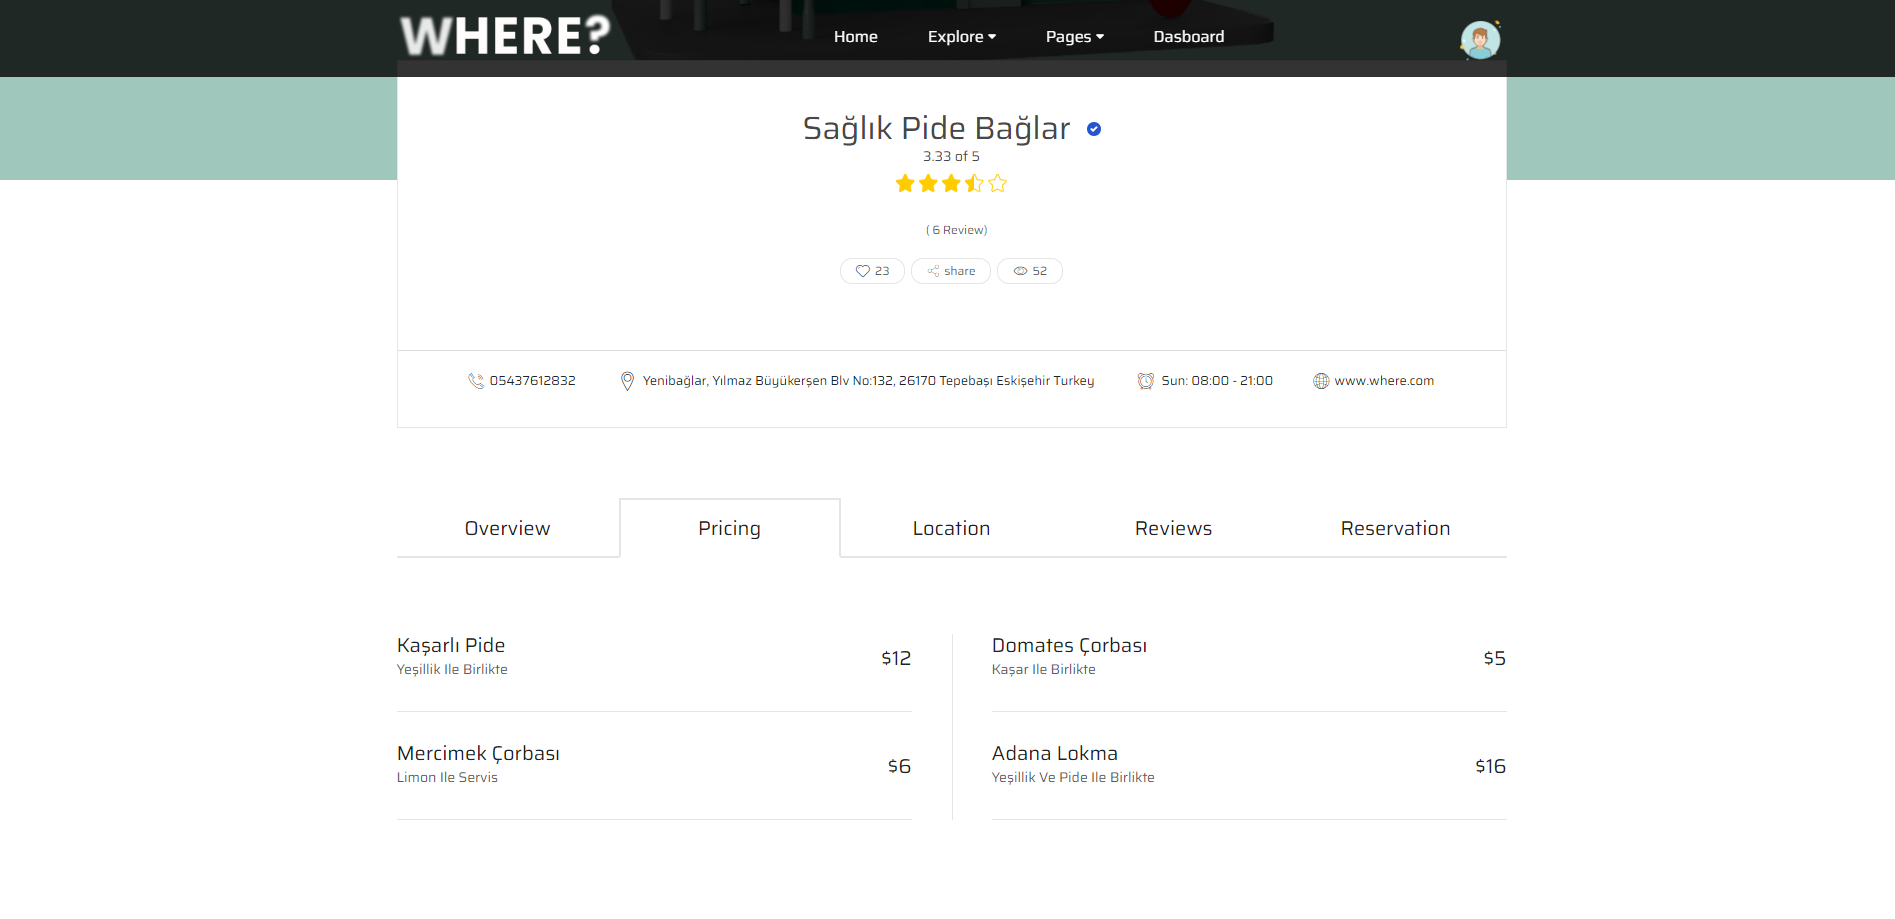The image size is (1895, 919).
Task: Click the clock icon beside opening hours
Action: pyautogui.click(x=1146, y=381)
